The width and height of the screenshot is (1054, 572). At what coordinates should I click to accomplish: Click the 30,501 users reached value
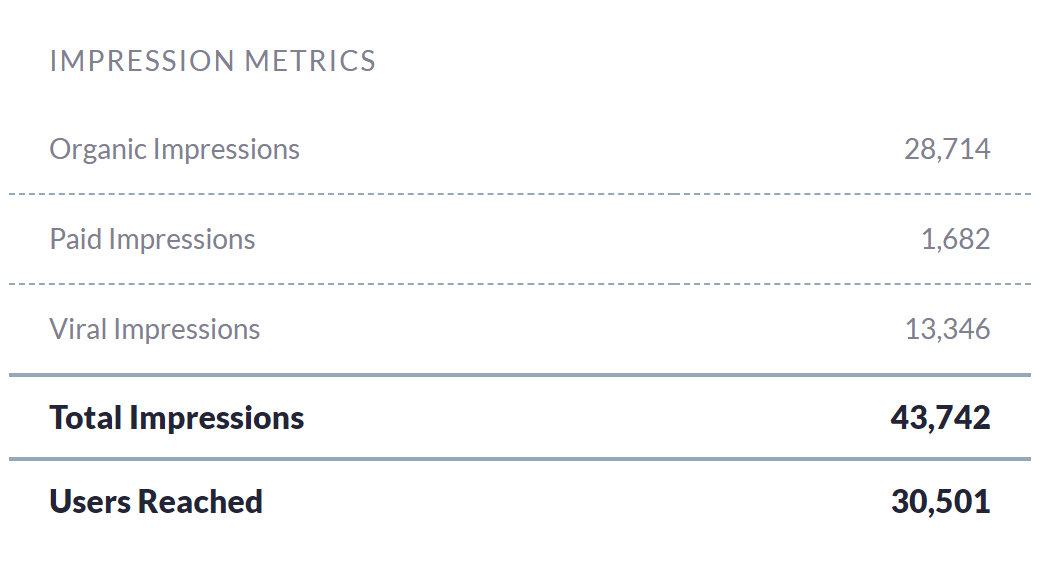click(939, 502)
